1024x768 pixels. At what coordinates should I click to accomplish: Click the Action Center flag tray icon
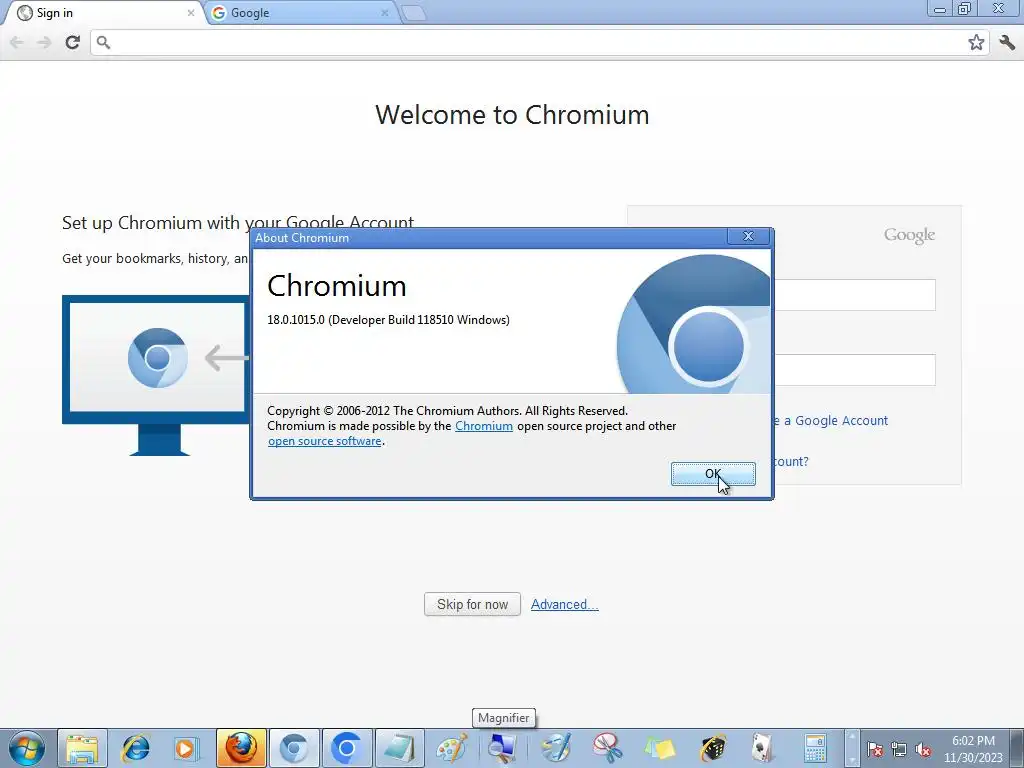point(875,750)
